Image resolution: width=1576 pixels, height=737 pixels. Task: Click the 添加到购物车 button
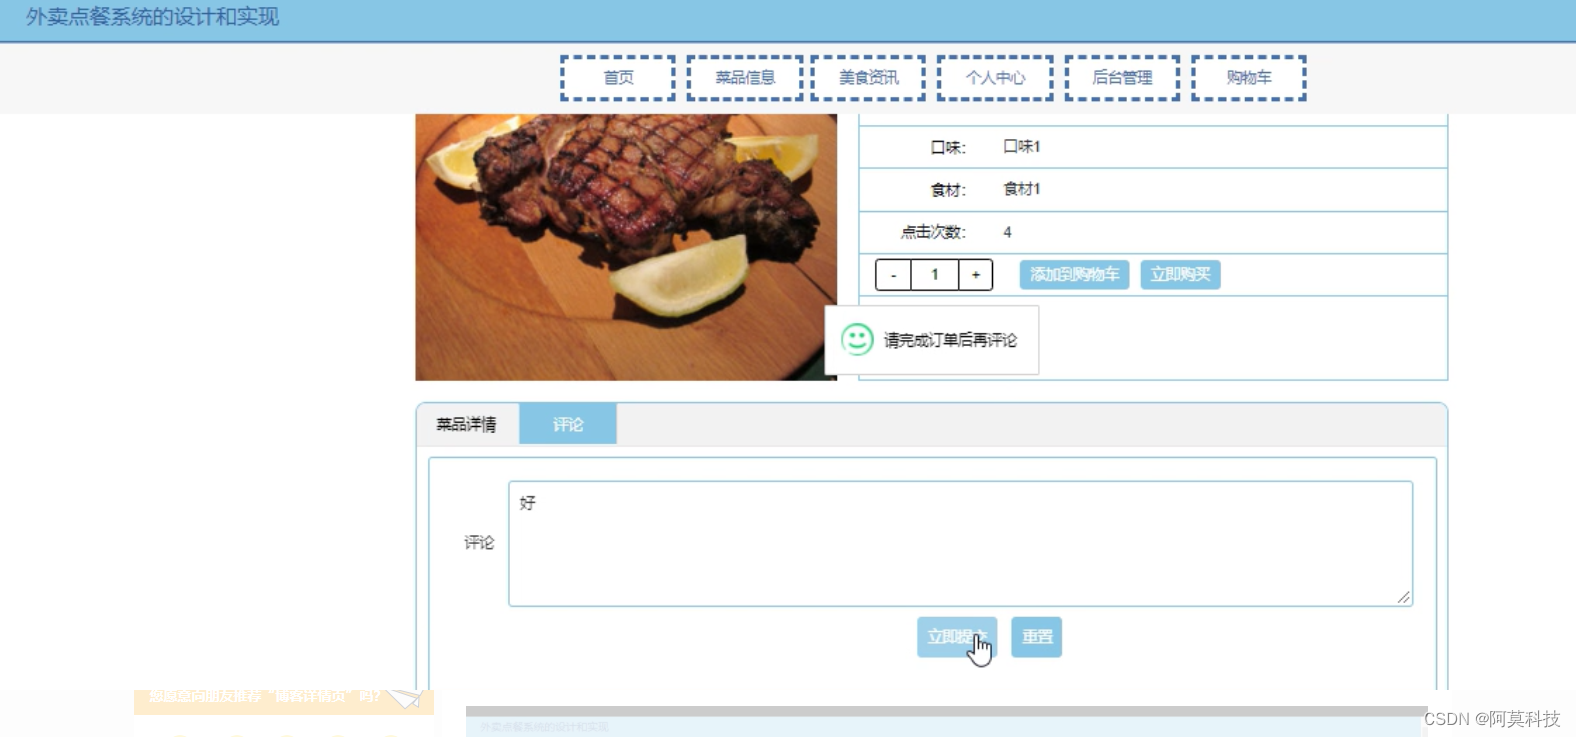(x=1074, y=275)
